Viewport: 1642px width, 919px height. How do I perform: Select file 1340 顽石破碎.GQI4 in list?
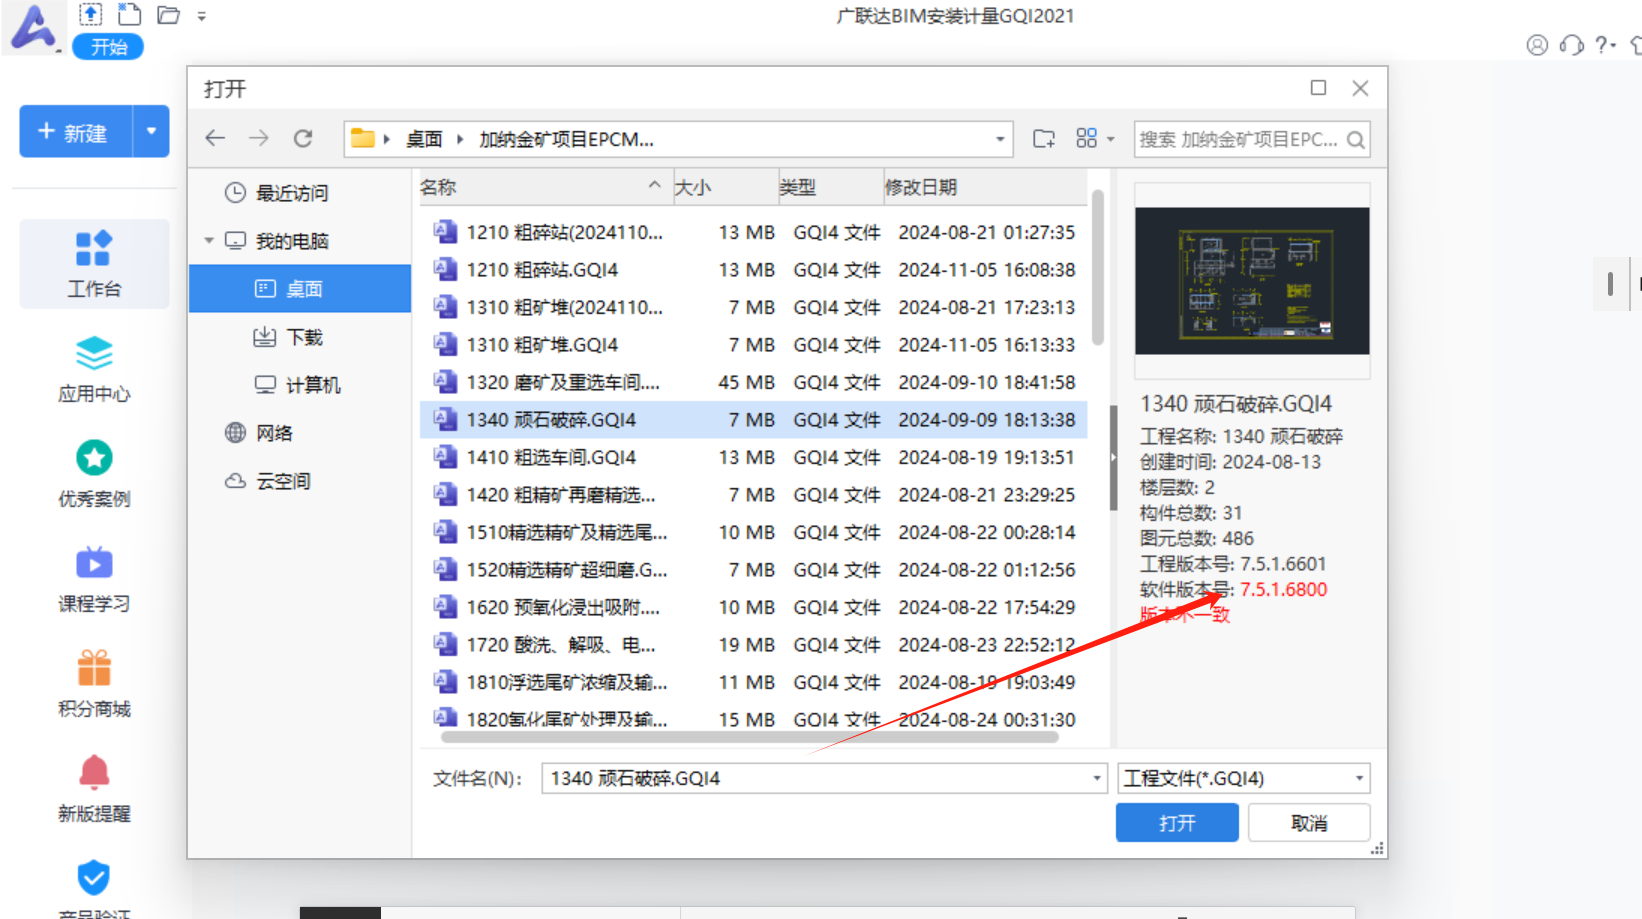754,420
